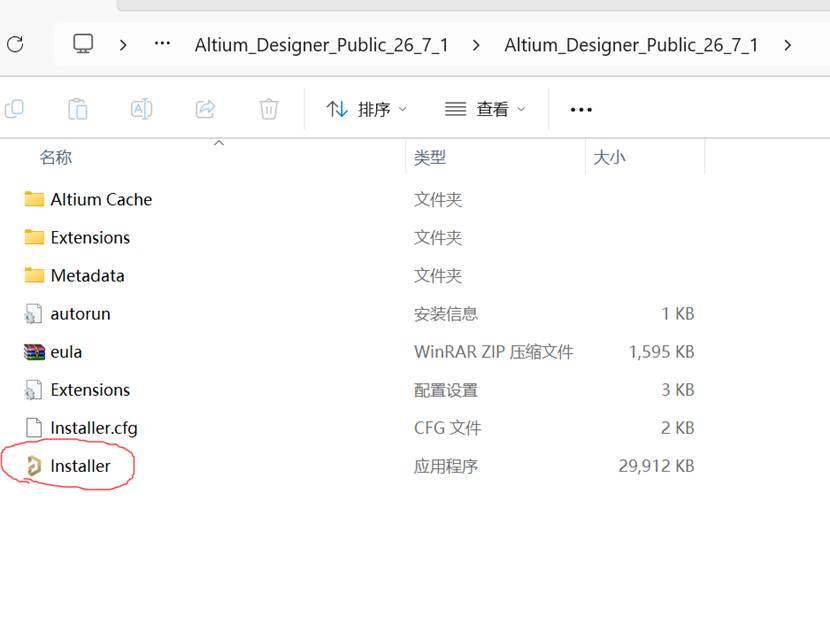Expand chevron after the This PC icon
Viewport: 830px width, 633px height.
point(123,45)
